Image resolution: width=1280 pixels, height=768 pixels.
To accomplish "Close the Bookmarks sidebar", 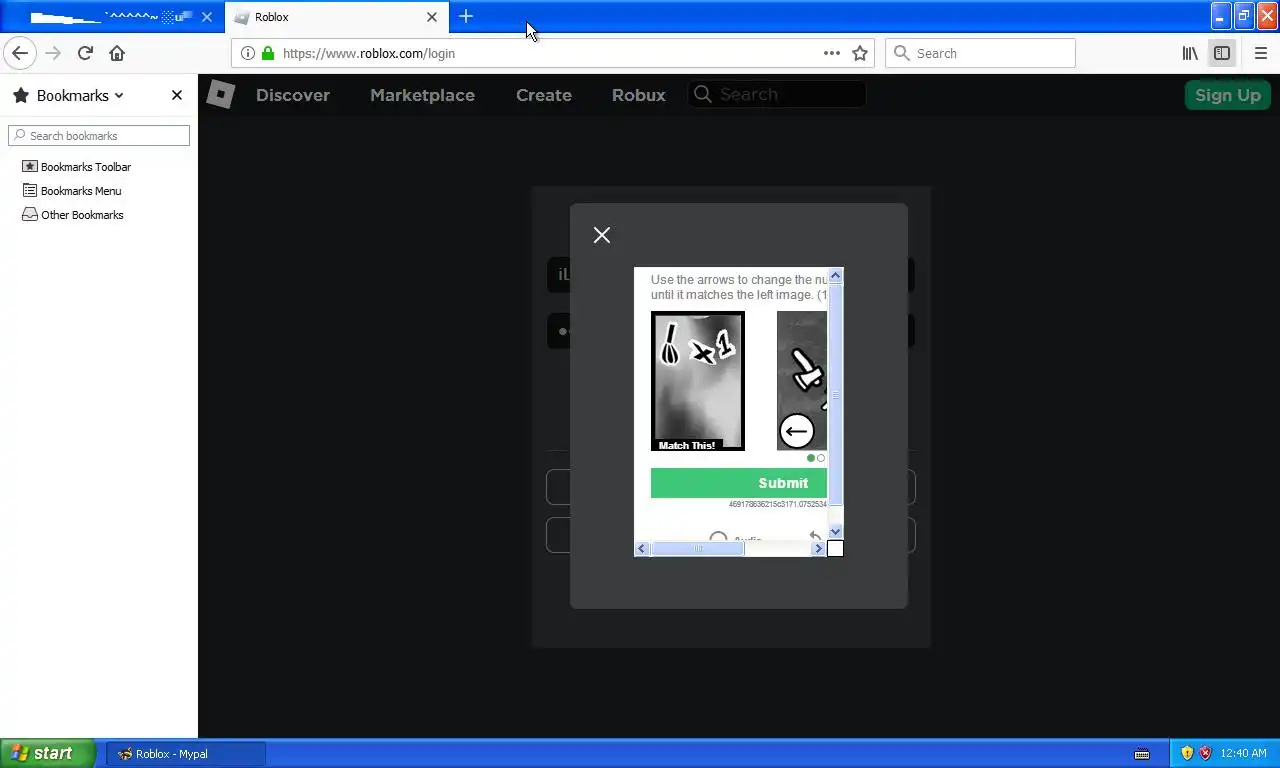I will point(177,95).
